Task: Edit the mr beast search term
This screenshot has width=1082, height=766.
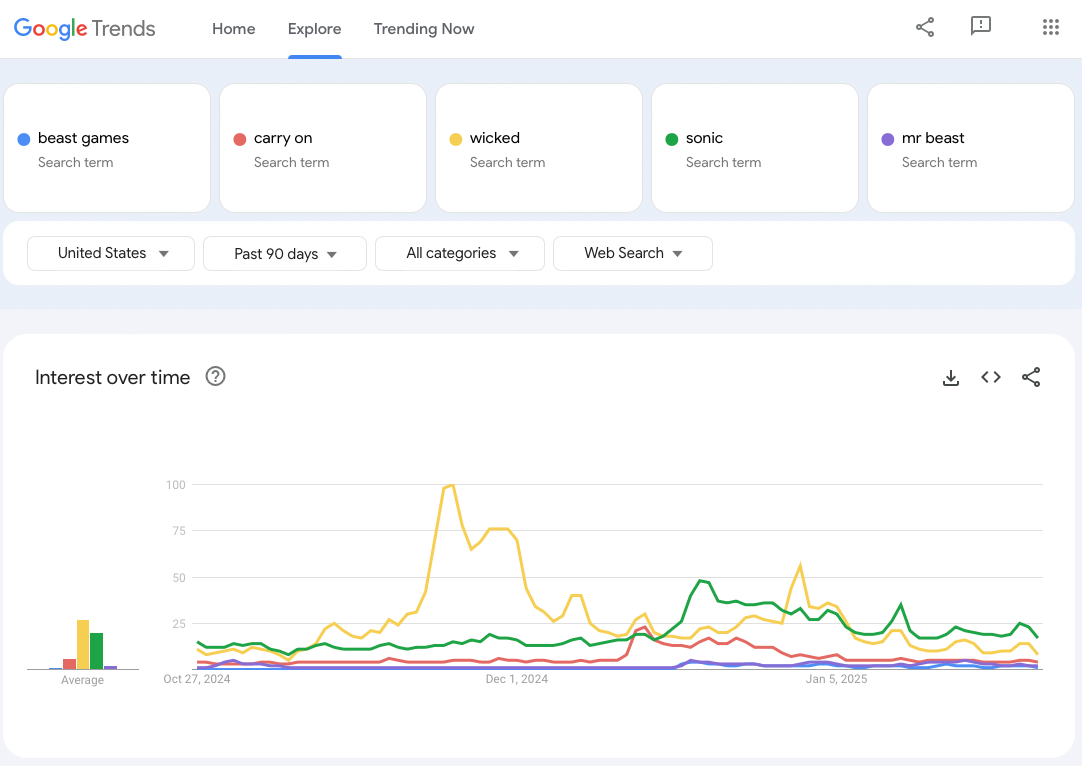Action: click(971, 148)
